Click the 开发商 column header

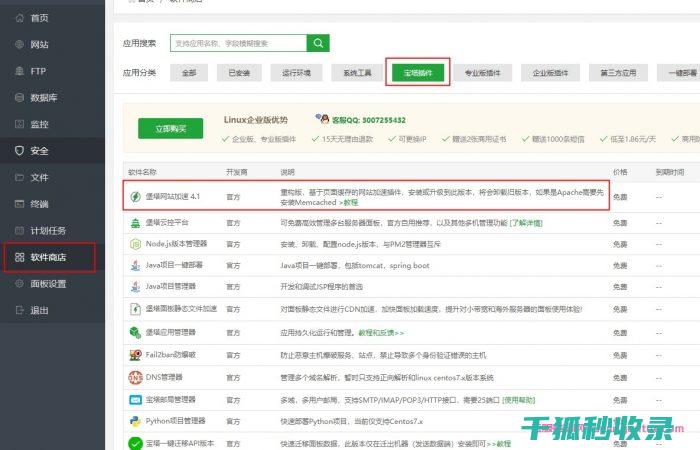(x=237, y=172)
